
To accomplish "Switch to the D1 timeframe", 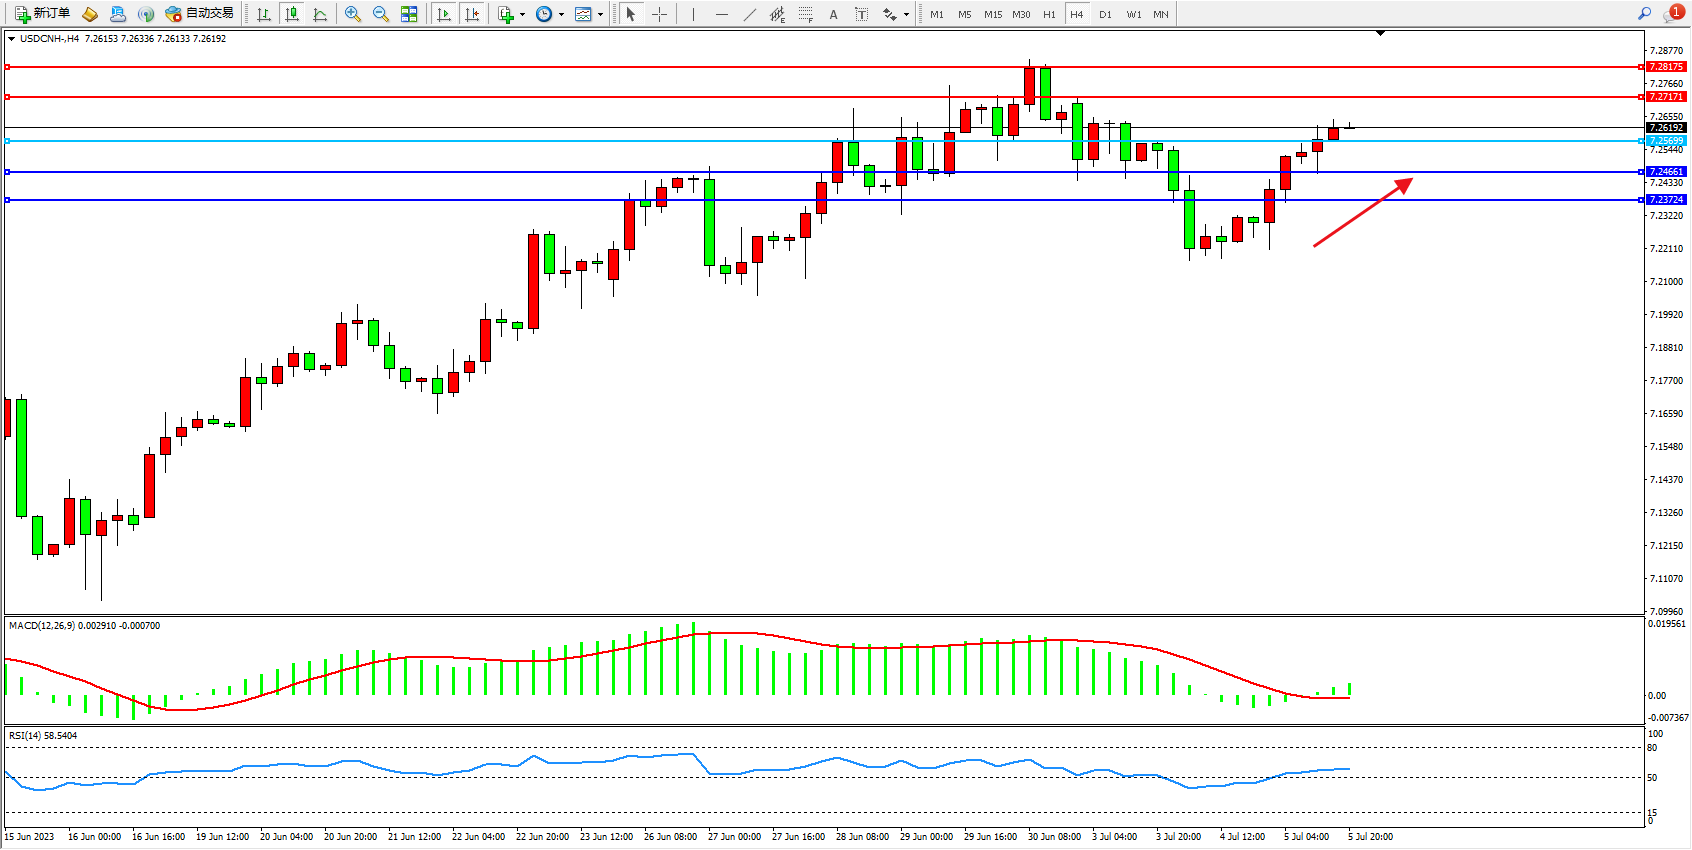I will (1105, 14).
